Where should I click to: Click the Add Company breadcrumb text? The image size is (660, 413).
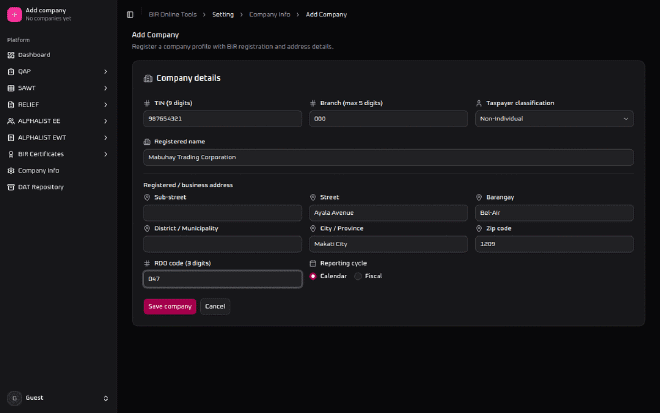(x=326, y=15)
